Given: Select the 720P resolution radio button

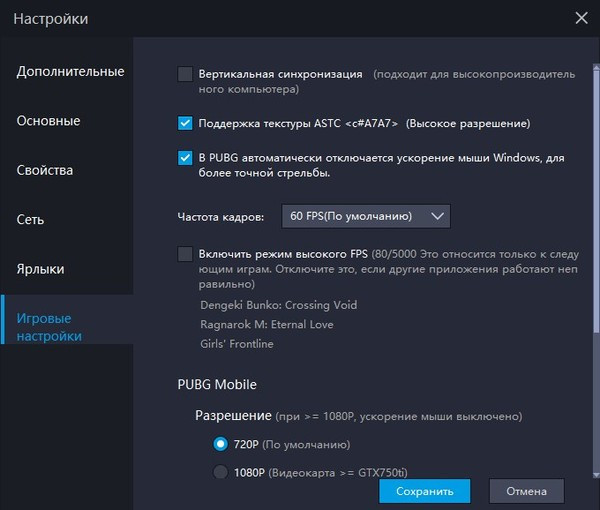Looking at the screenshot, I should [x=220, y=444].
